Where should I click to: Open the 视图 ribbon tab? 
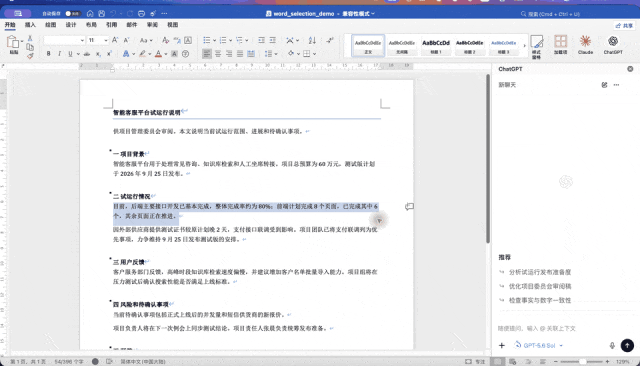coord(173,25)
